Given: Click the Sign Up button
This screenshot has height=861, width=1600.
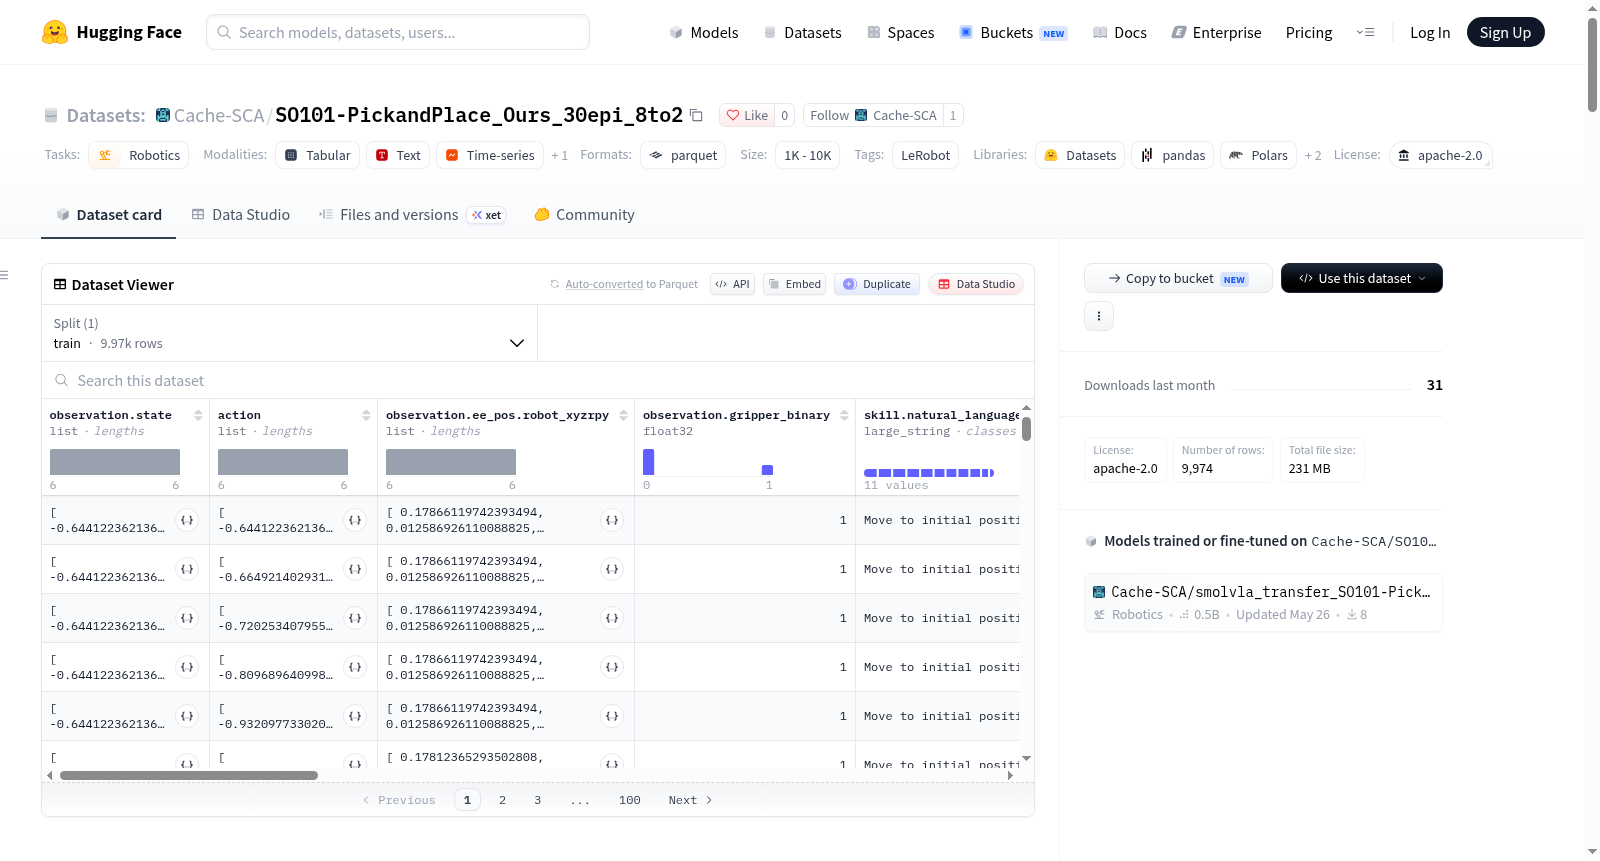Looking at the screenshot, I should (1505, 32).
